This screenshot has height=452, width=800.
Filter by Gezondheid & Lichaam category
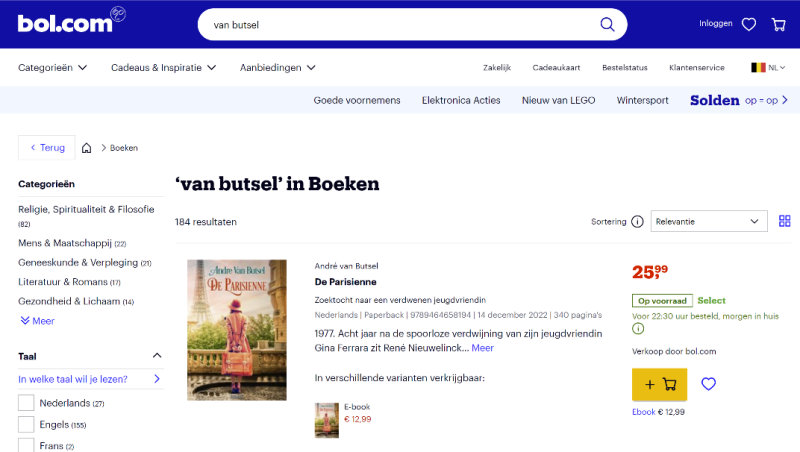coord(76,301)
